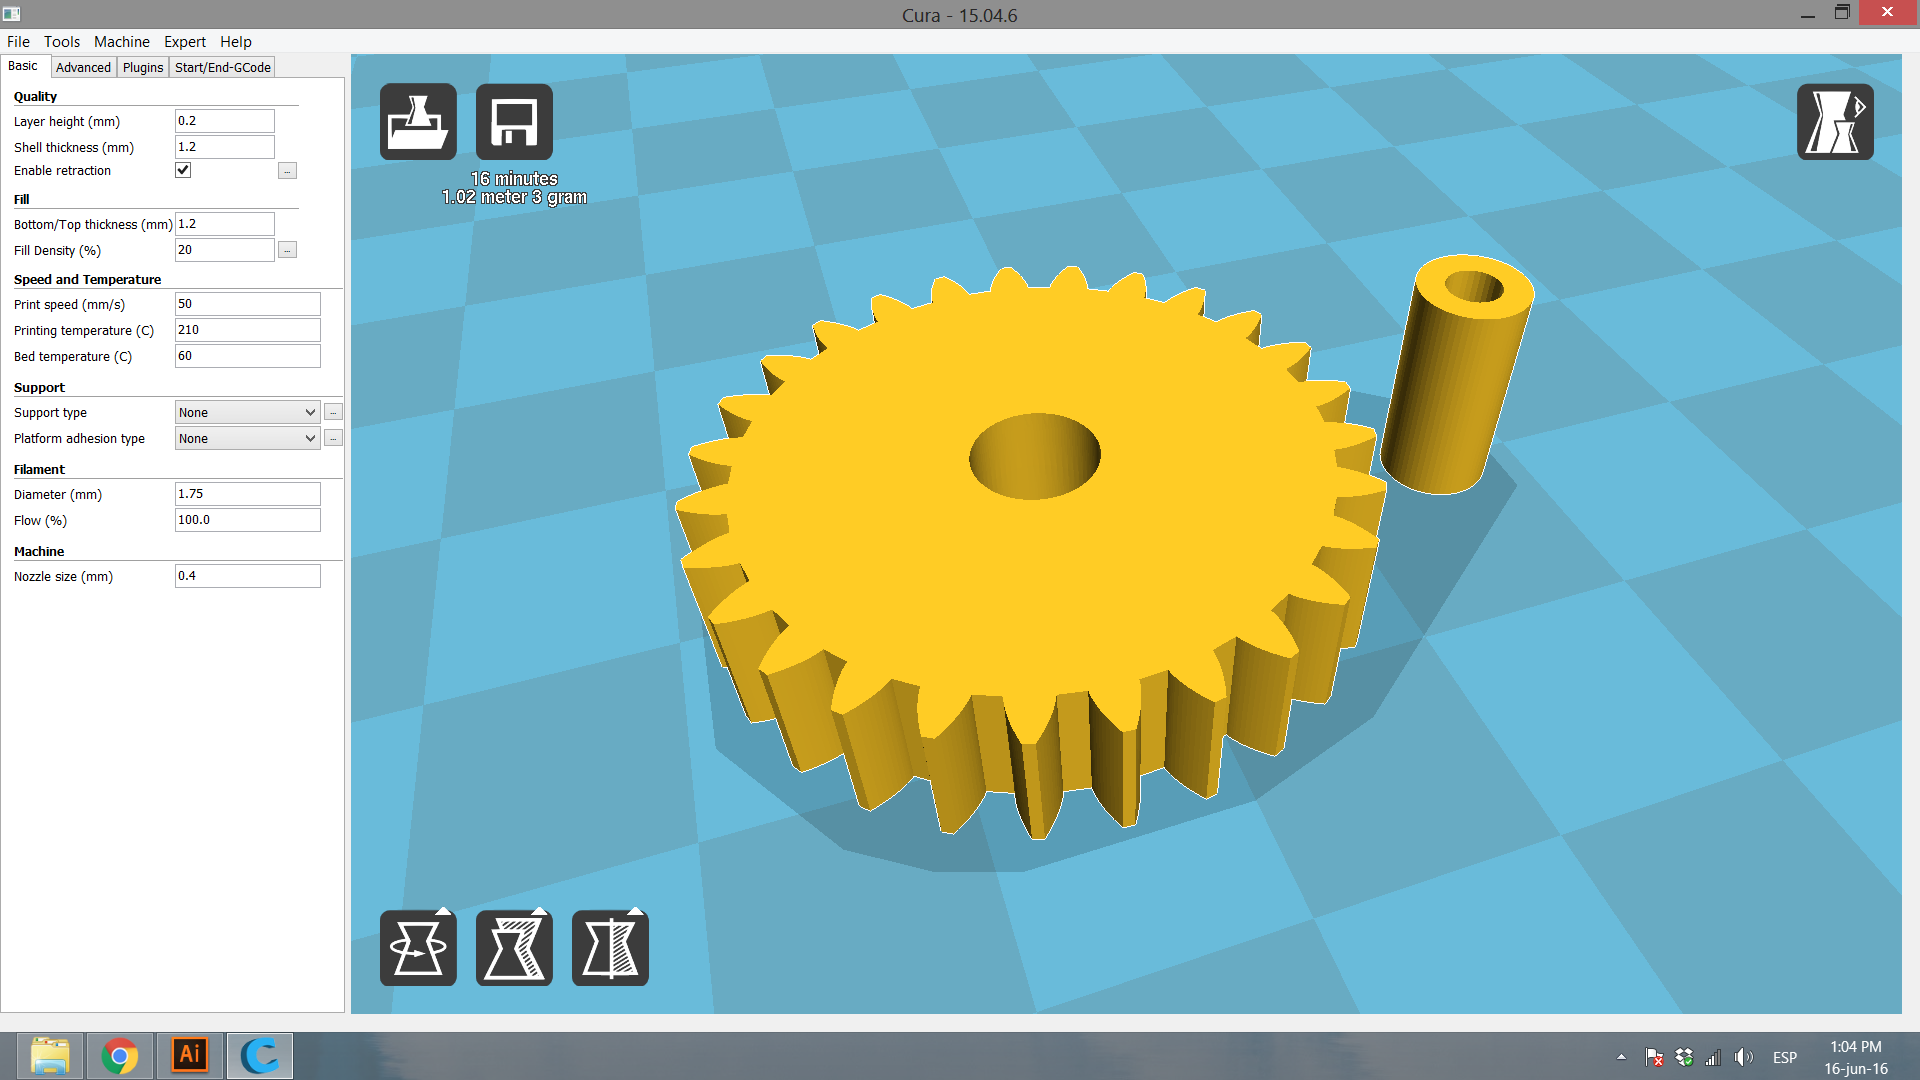Screen dimensions: 1920x1080
Task: Click the 'Quality' section heading
Action: [35, 97]
